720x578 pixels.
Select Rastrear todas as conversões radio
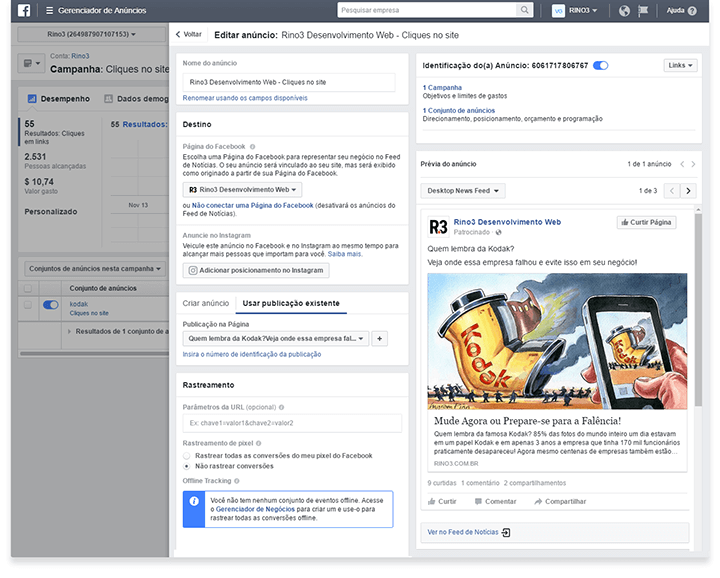pos(186,456)
